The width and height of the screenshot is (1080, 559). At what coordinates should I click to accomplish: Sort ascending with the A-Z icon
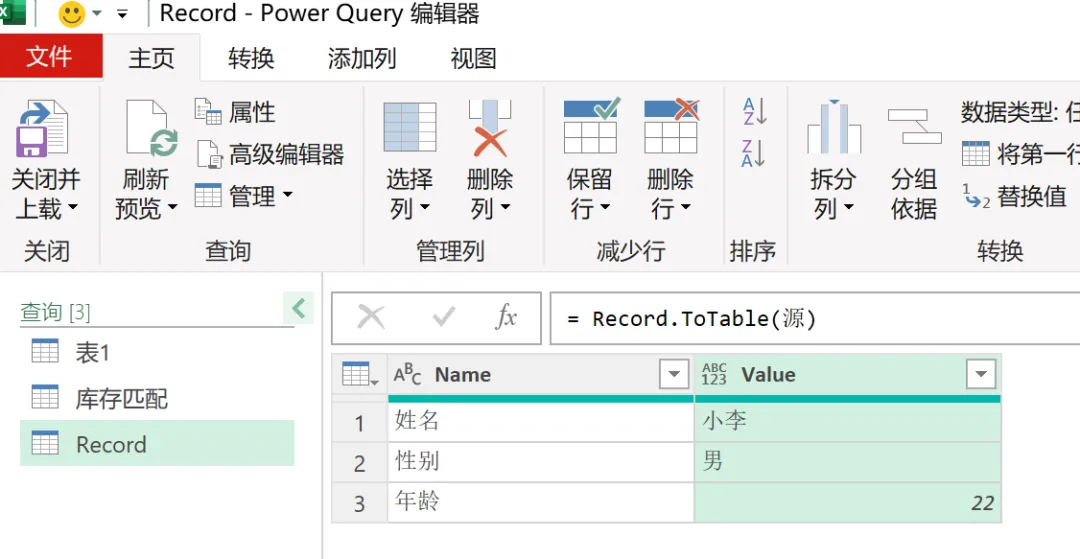click(754, 112)
